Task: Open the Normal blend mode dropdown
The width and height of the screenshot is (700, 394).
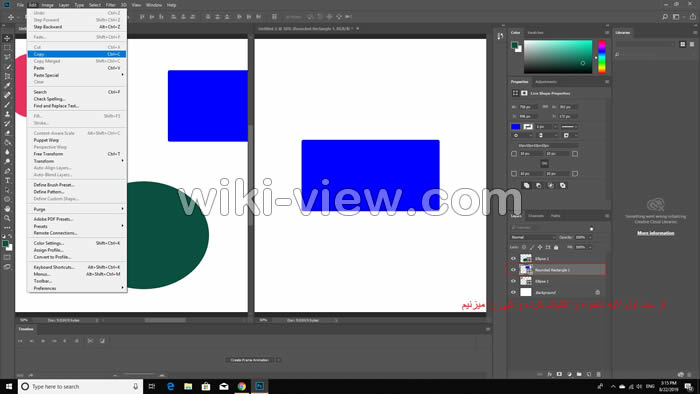Action: click(x=533, y=237)
